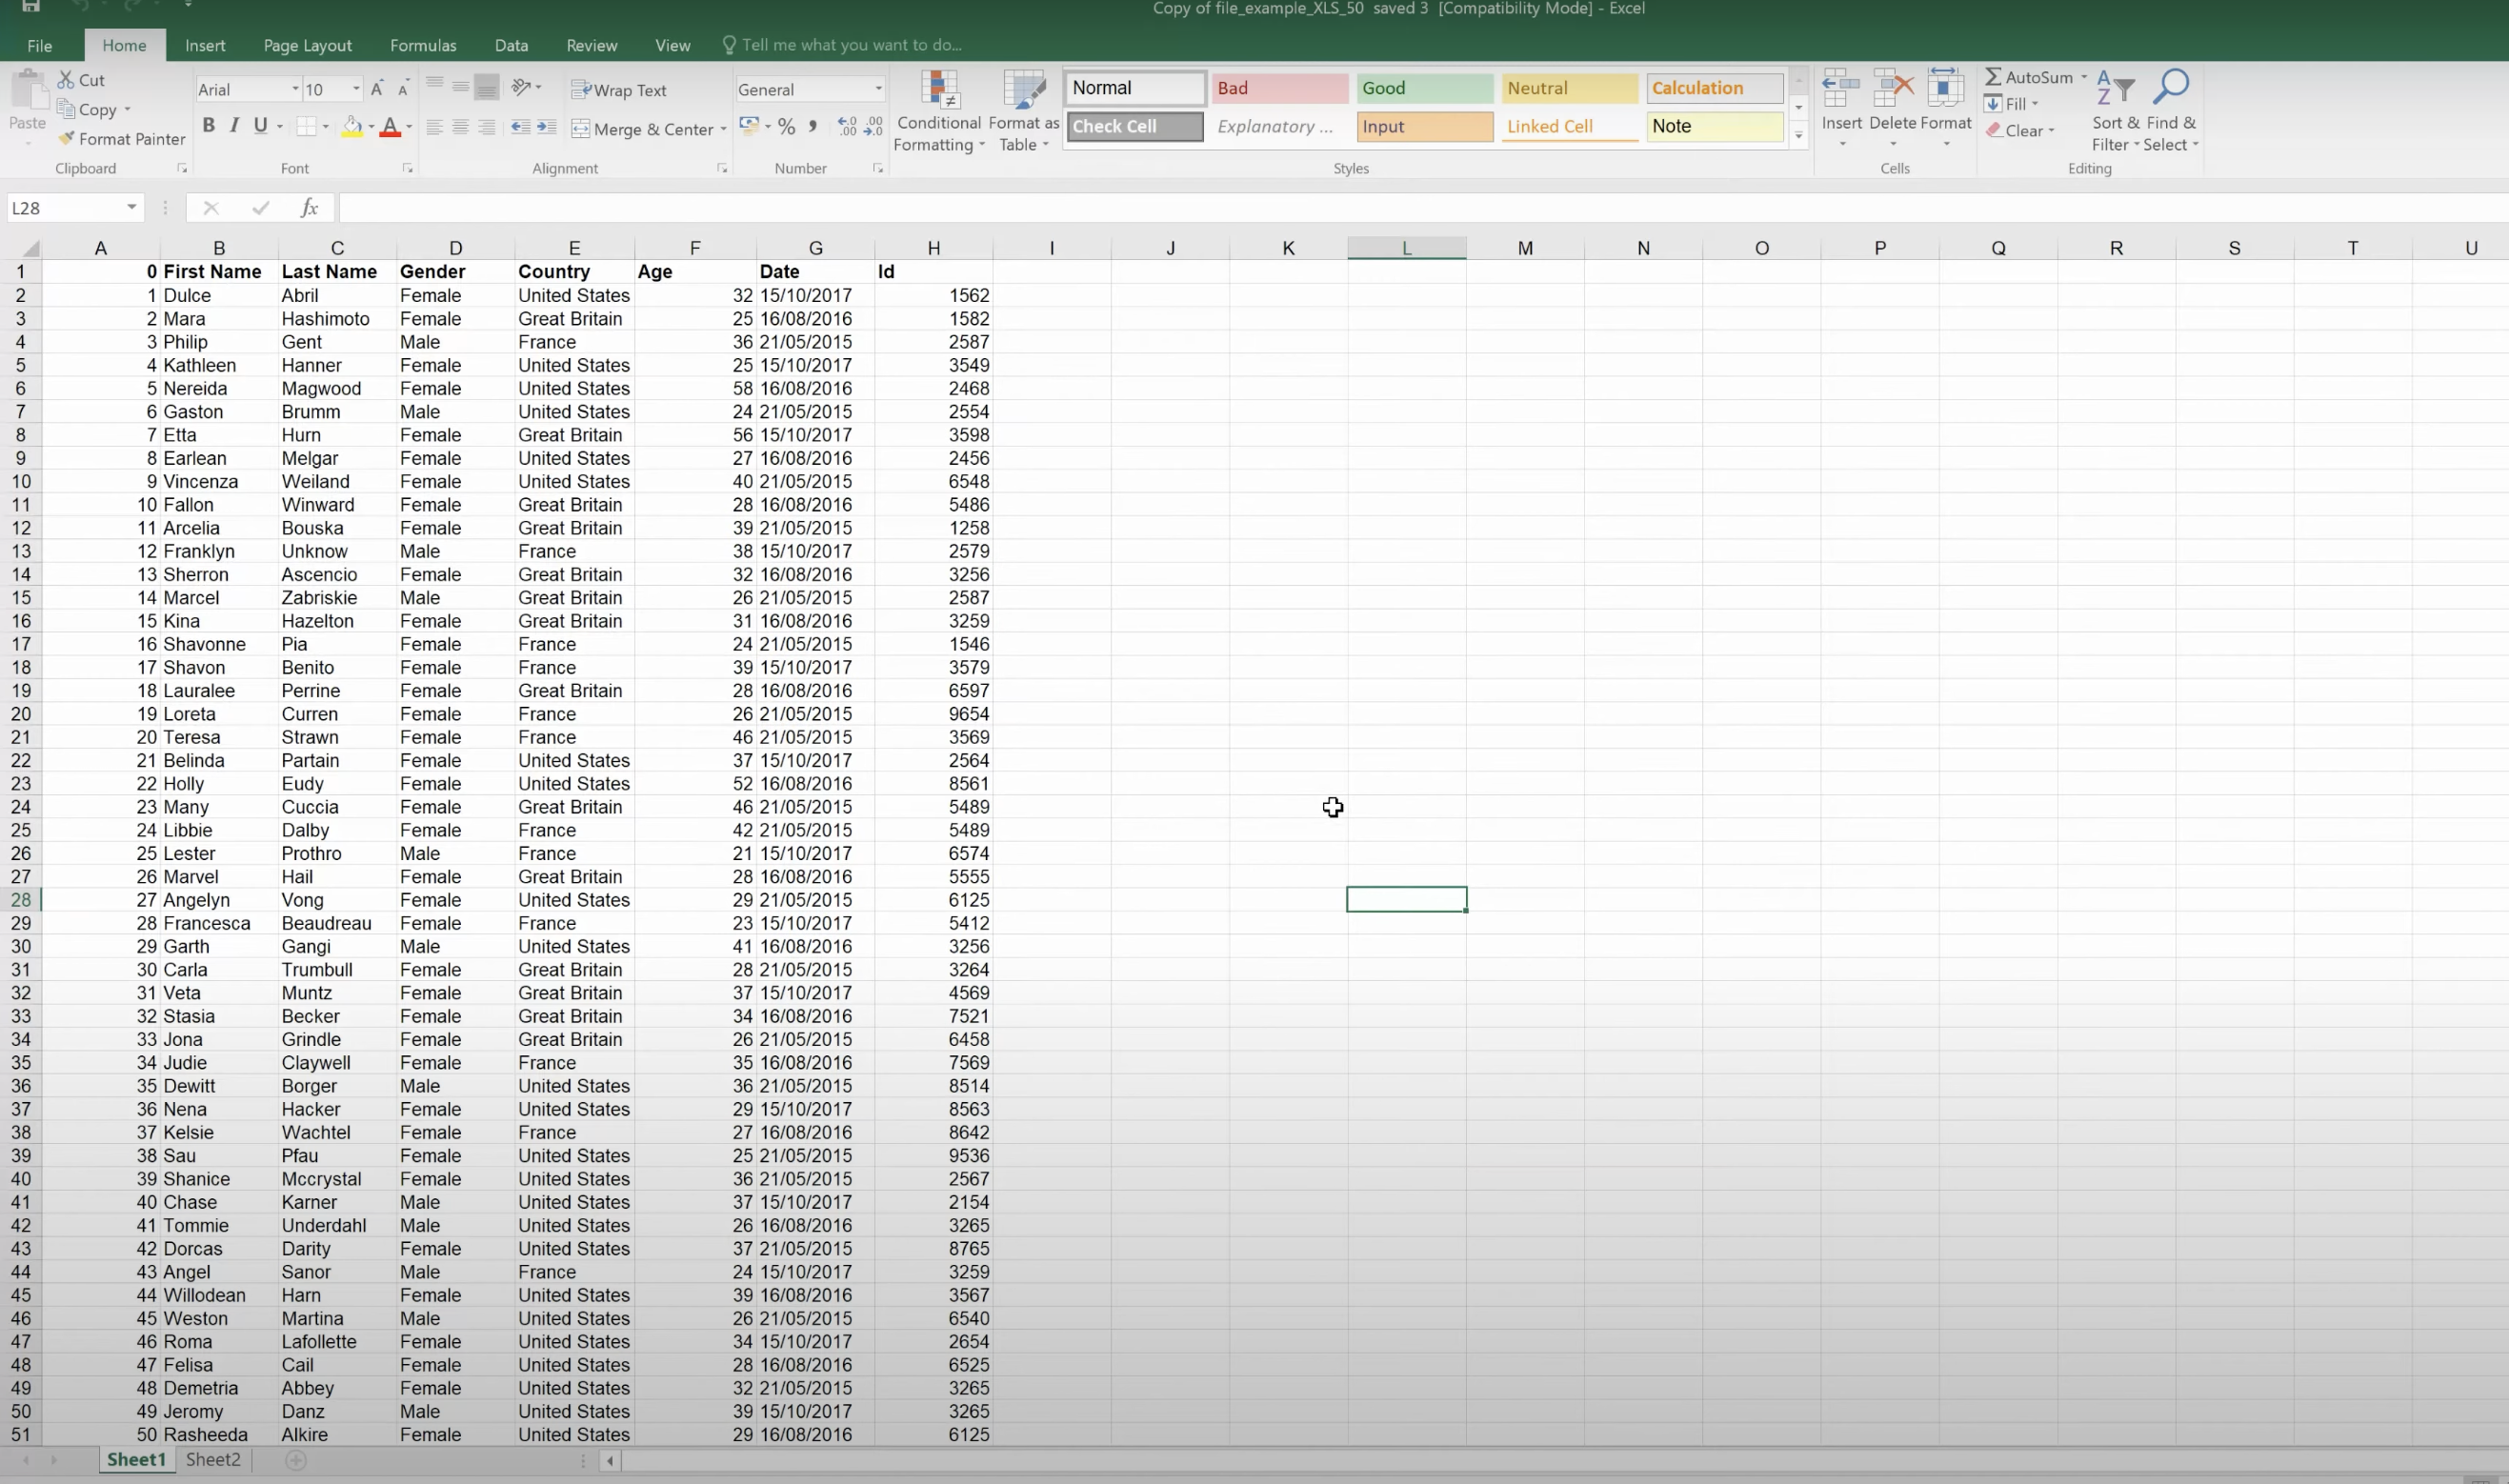Click the Cut scissors icon

tap(66, 80)
